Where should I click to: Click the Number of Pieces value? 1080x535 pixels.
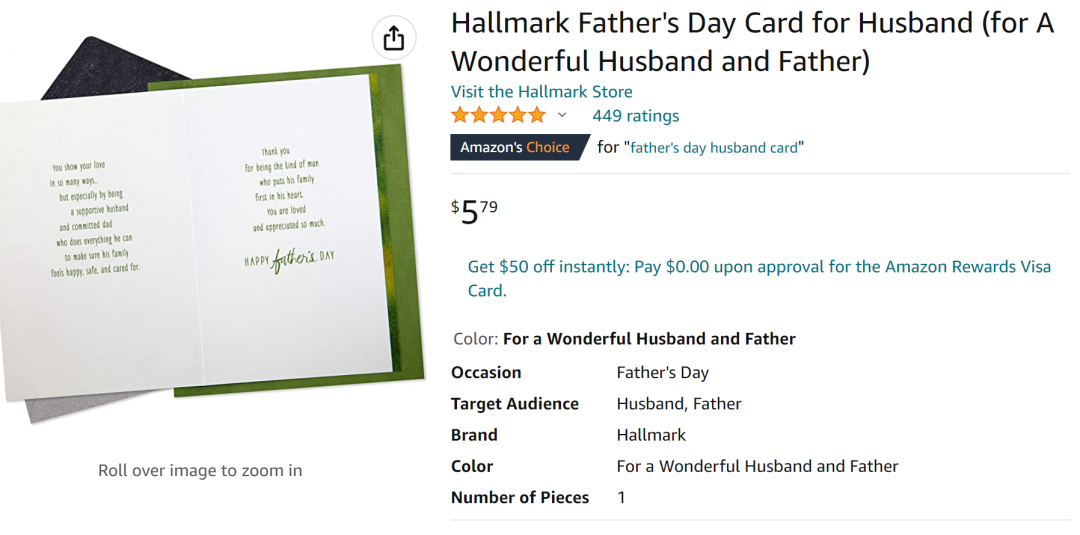(x=621, y=497)
